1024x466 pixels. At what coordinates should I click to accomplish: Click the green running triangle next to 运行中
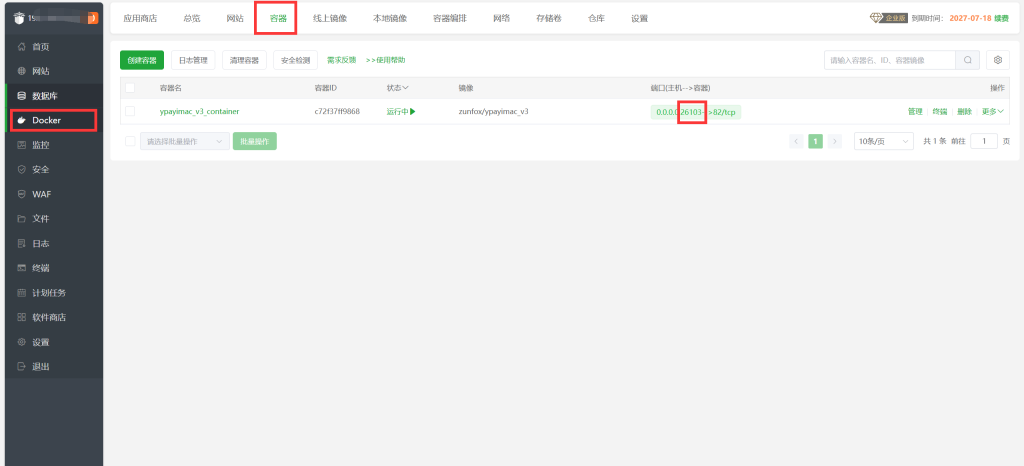(413, 112)
